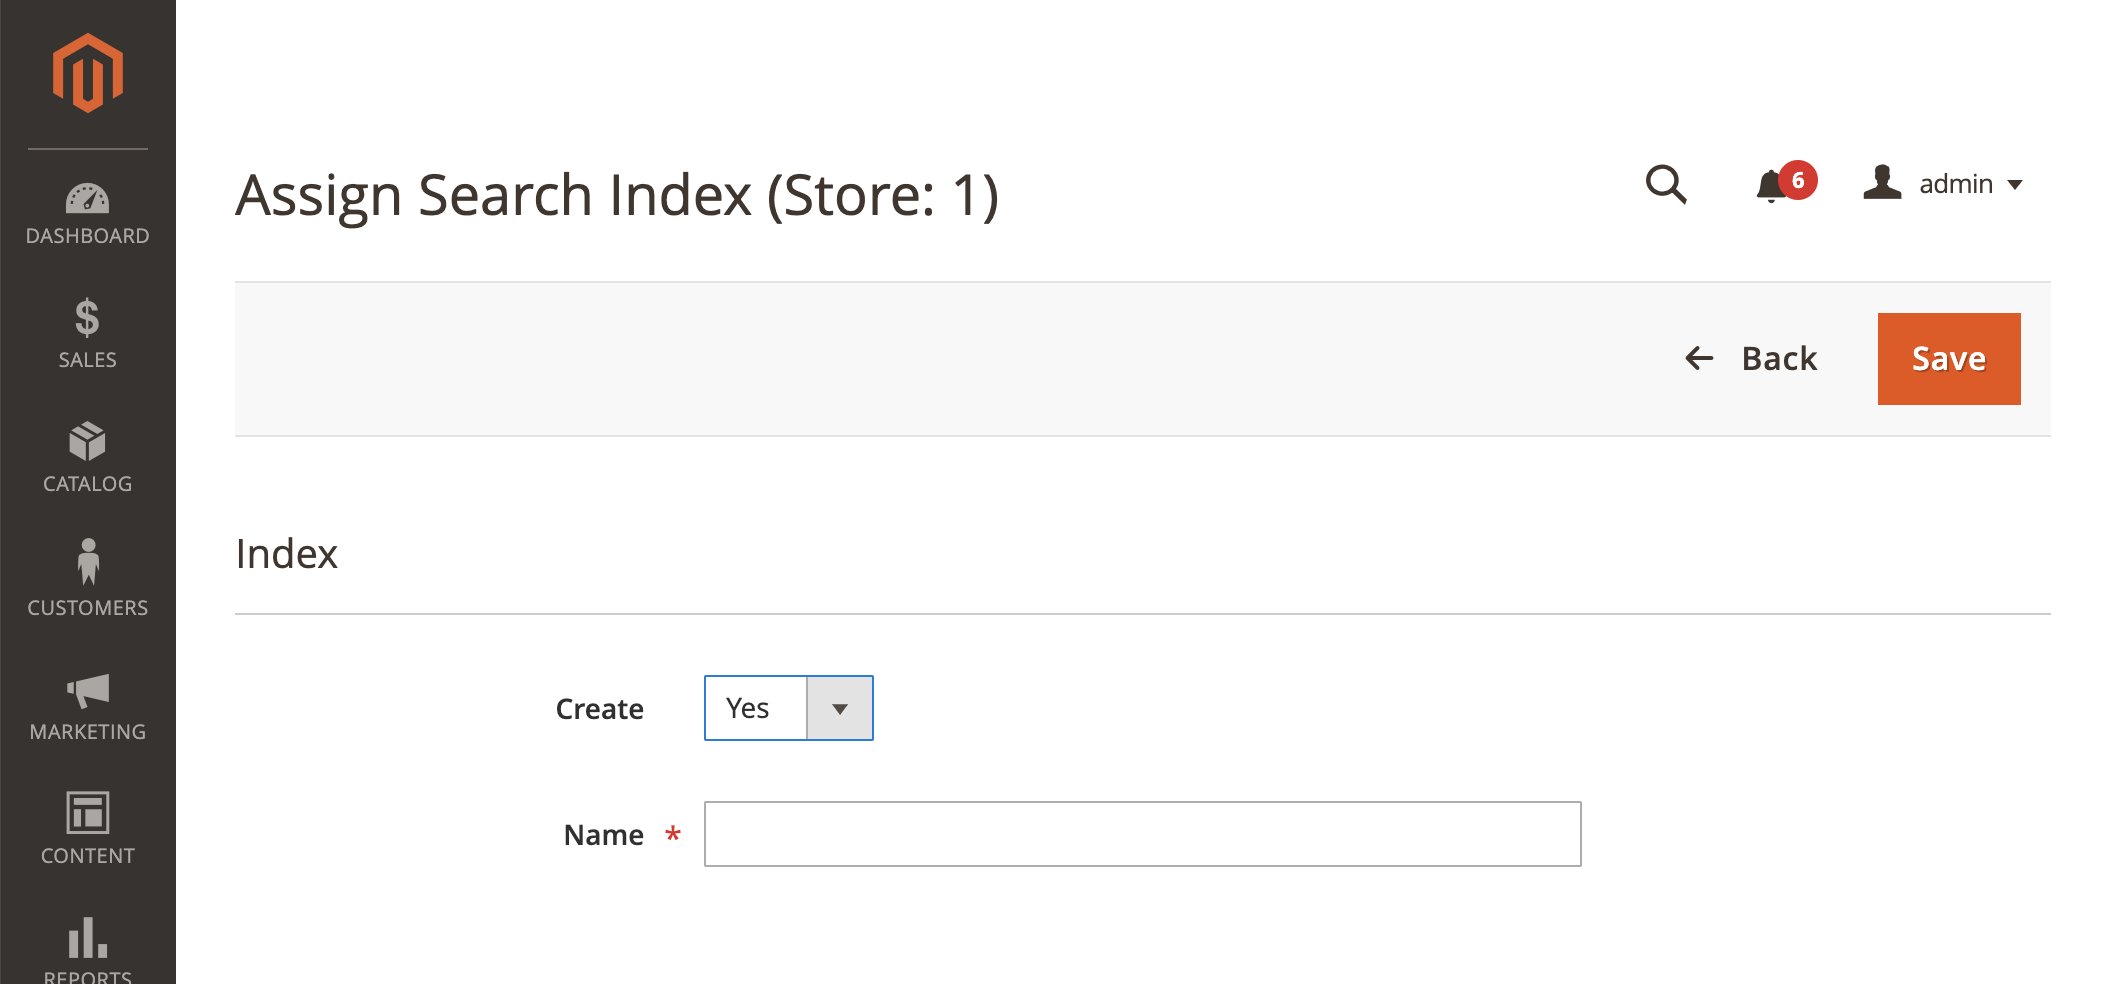The width and height of the screenshot is (2108, 984).
Task: Click the admin user avatar icon
Action: [1883, 183]
